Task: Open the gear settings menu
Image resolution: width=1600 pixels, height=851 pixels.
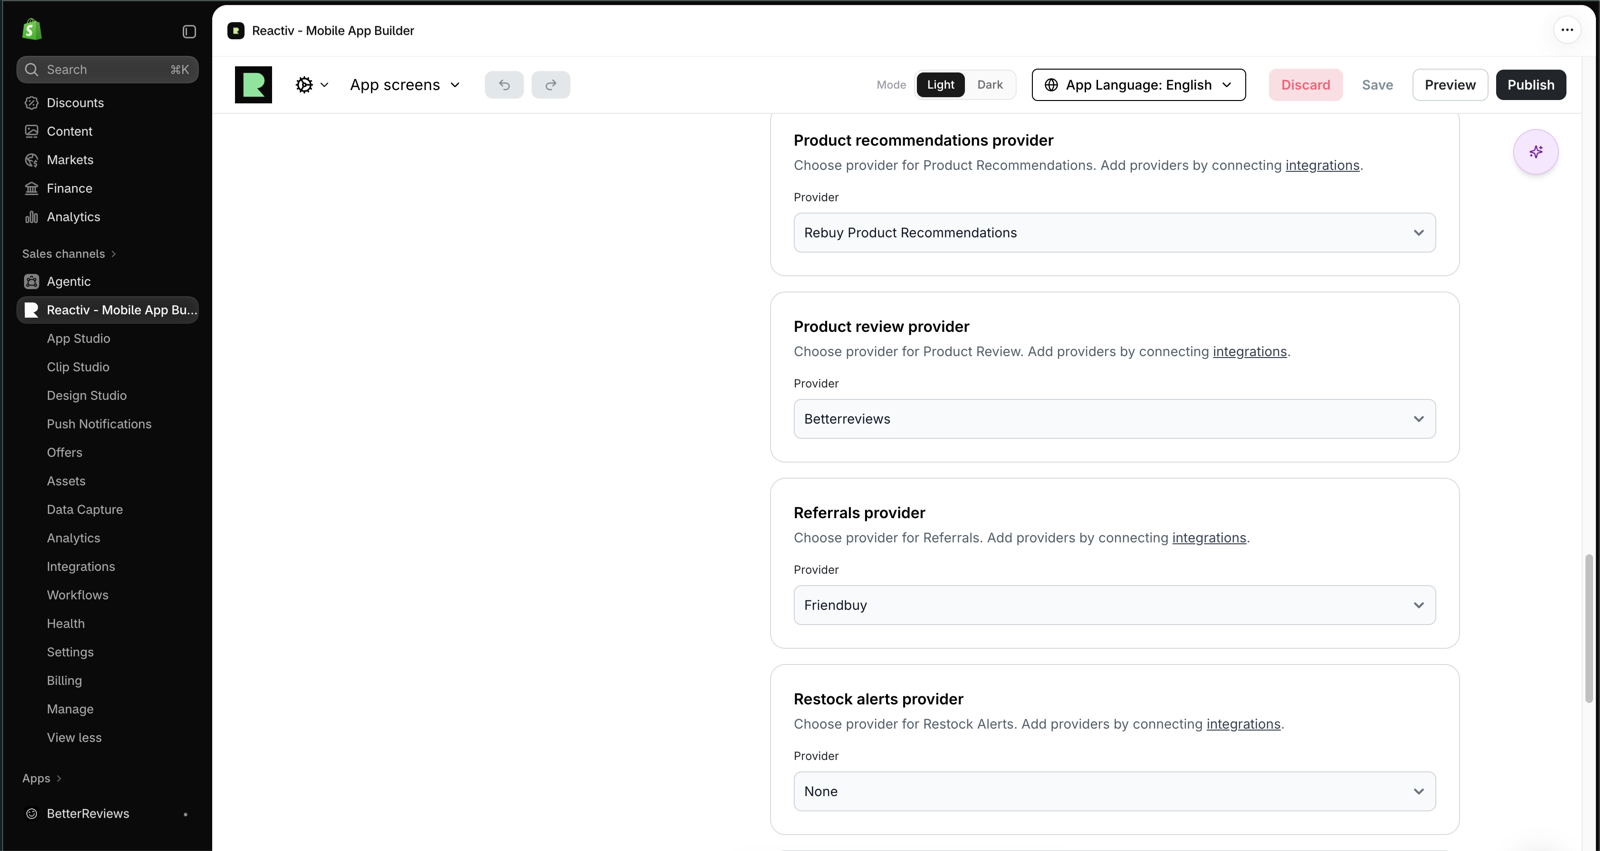Action: pyautogui.click(x=311, y=85)
